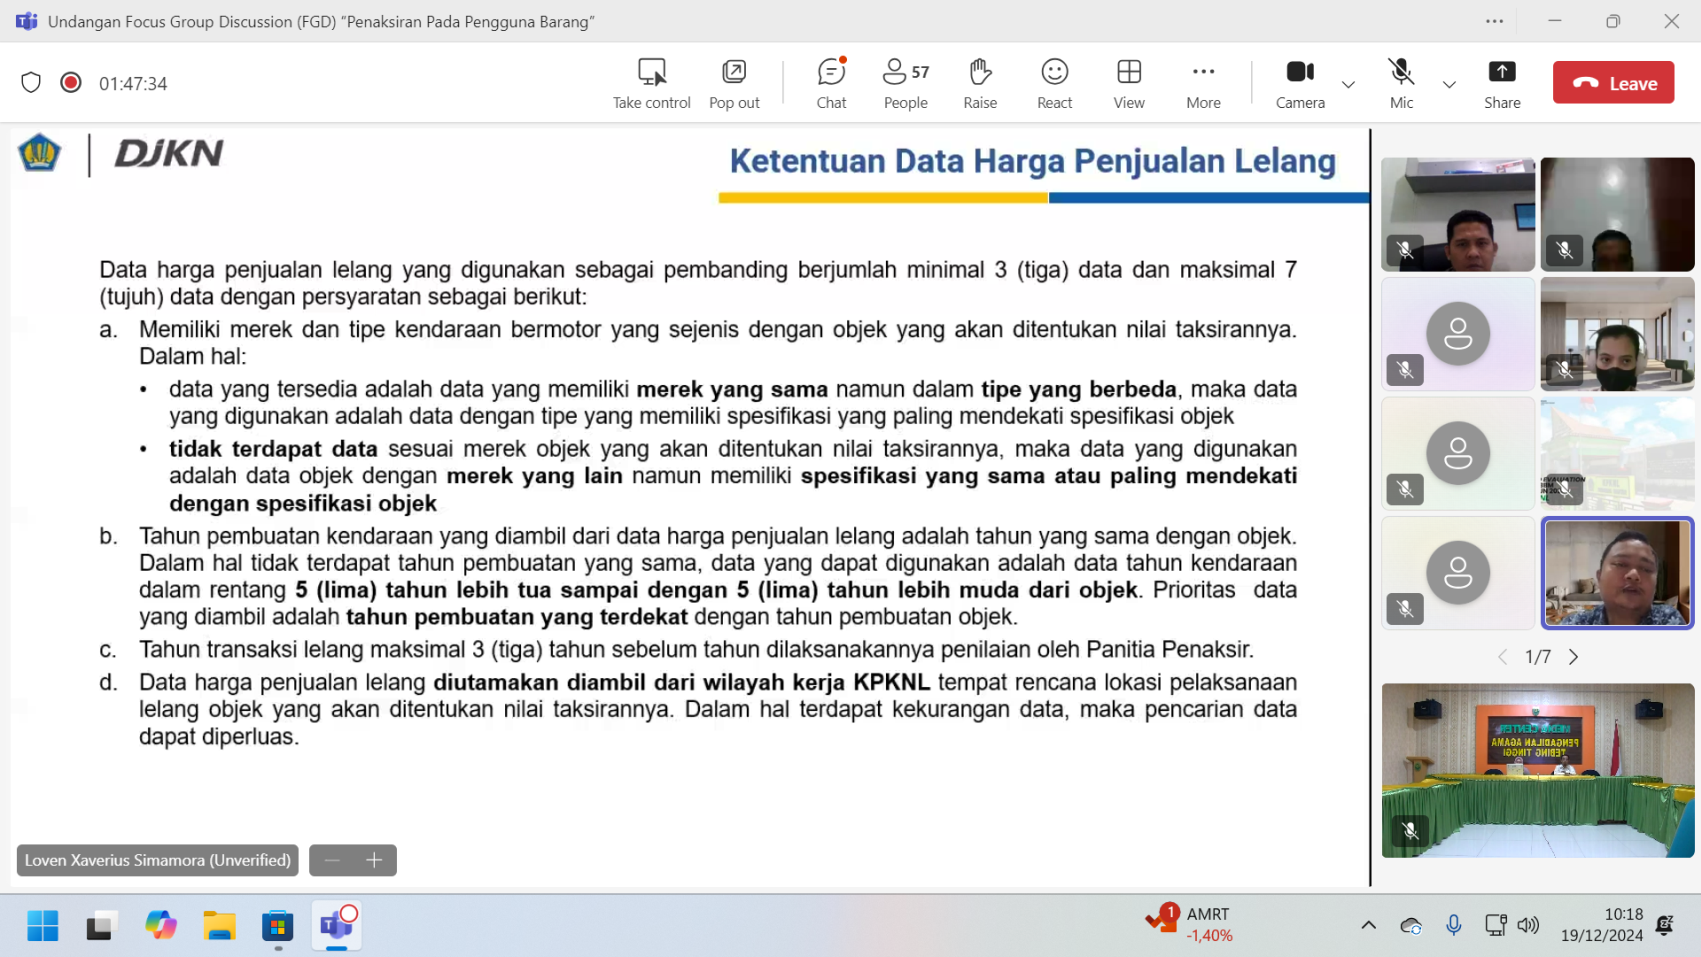The height and width of the screenshot is (957, 1701).
Task: Toggle your Camera on
Action: [1299, 82]
